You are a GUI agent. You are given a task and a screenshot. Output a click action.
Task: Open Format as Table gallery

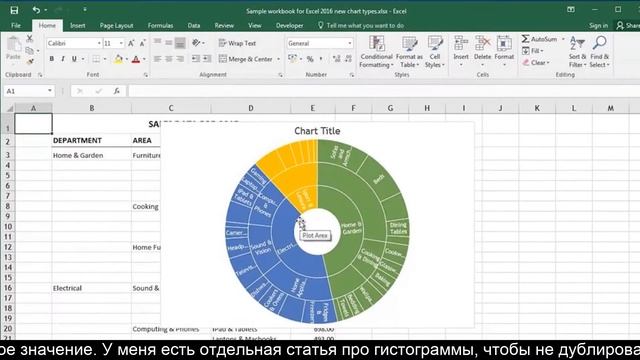tap(409, 52)
